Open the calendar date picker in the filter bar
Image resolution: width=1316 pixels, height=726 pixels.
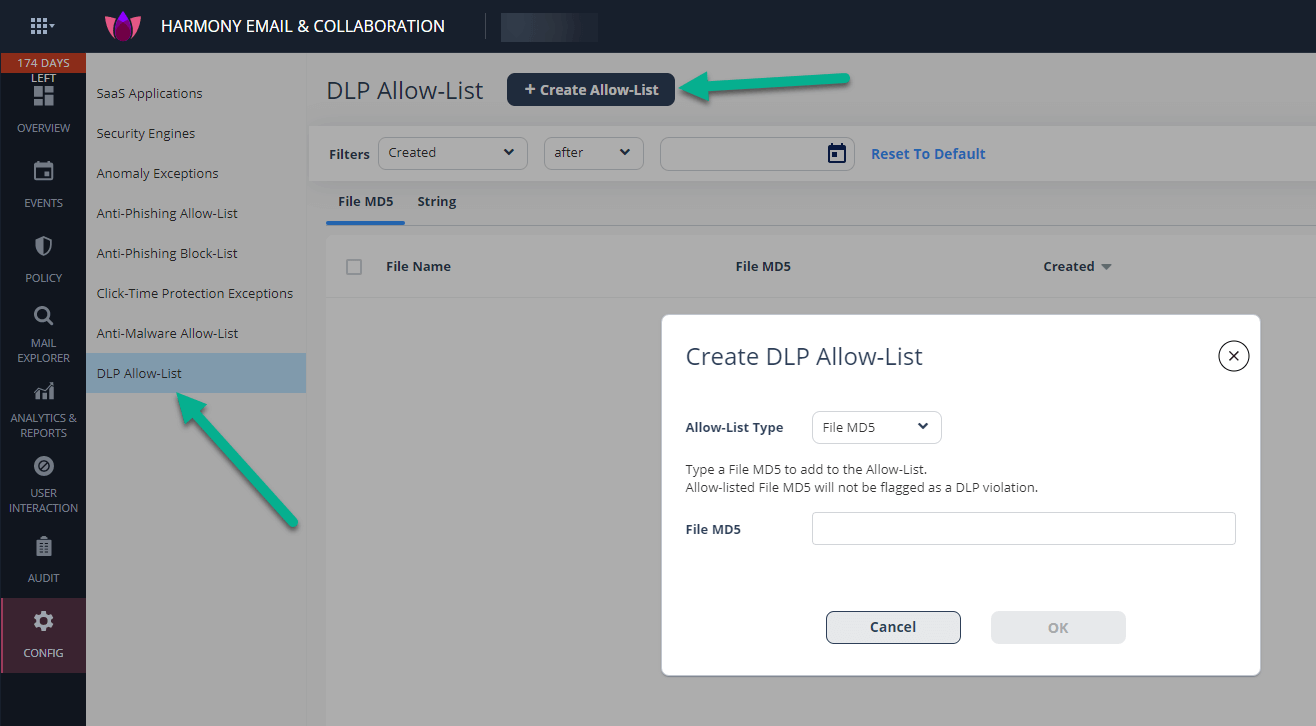click(836, 153)
